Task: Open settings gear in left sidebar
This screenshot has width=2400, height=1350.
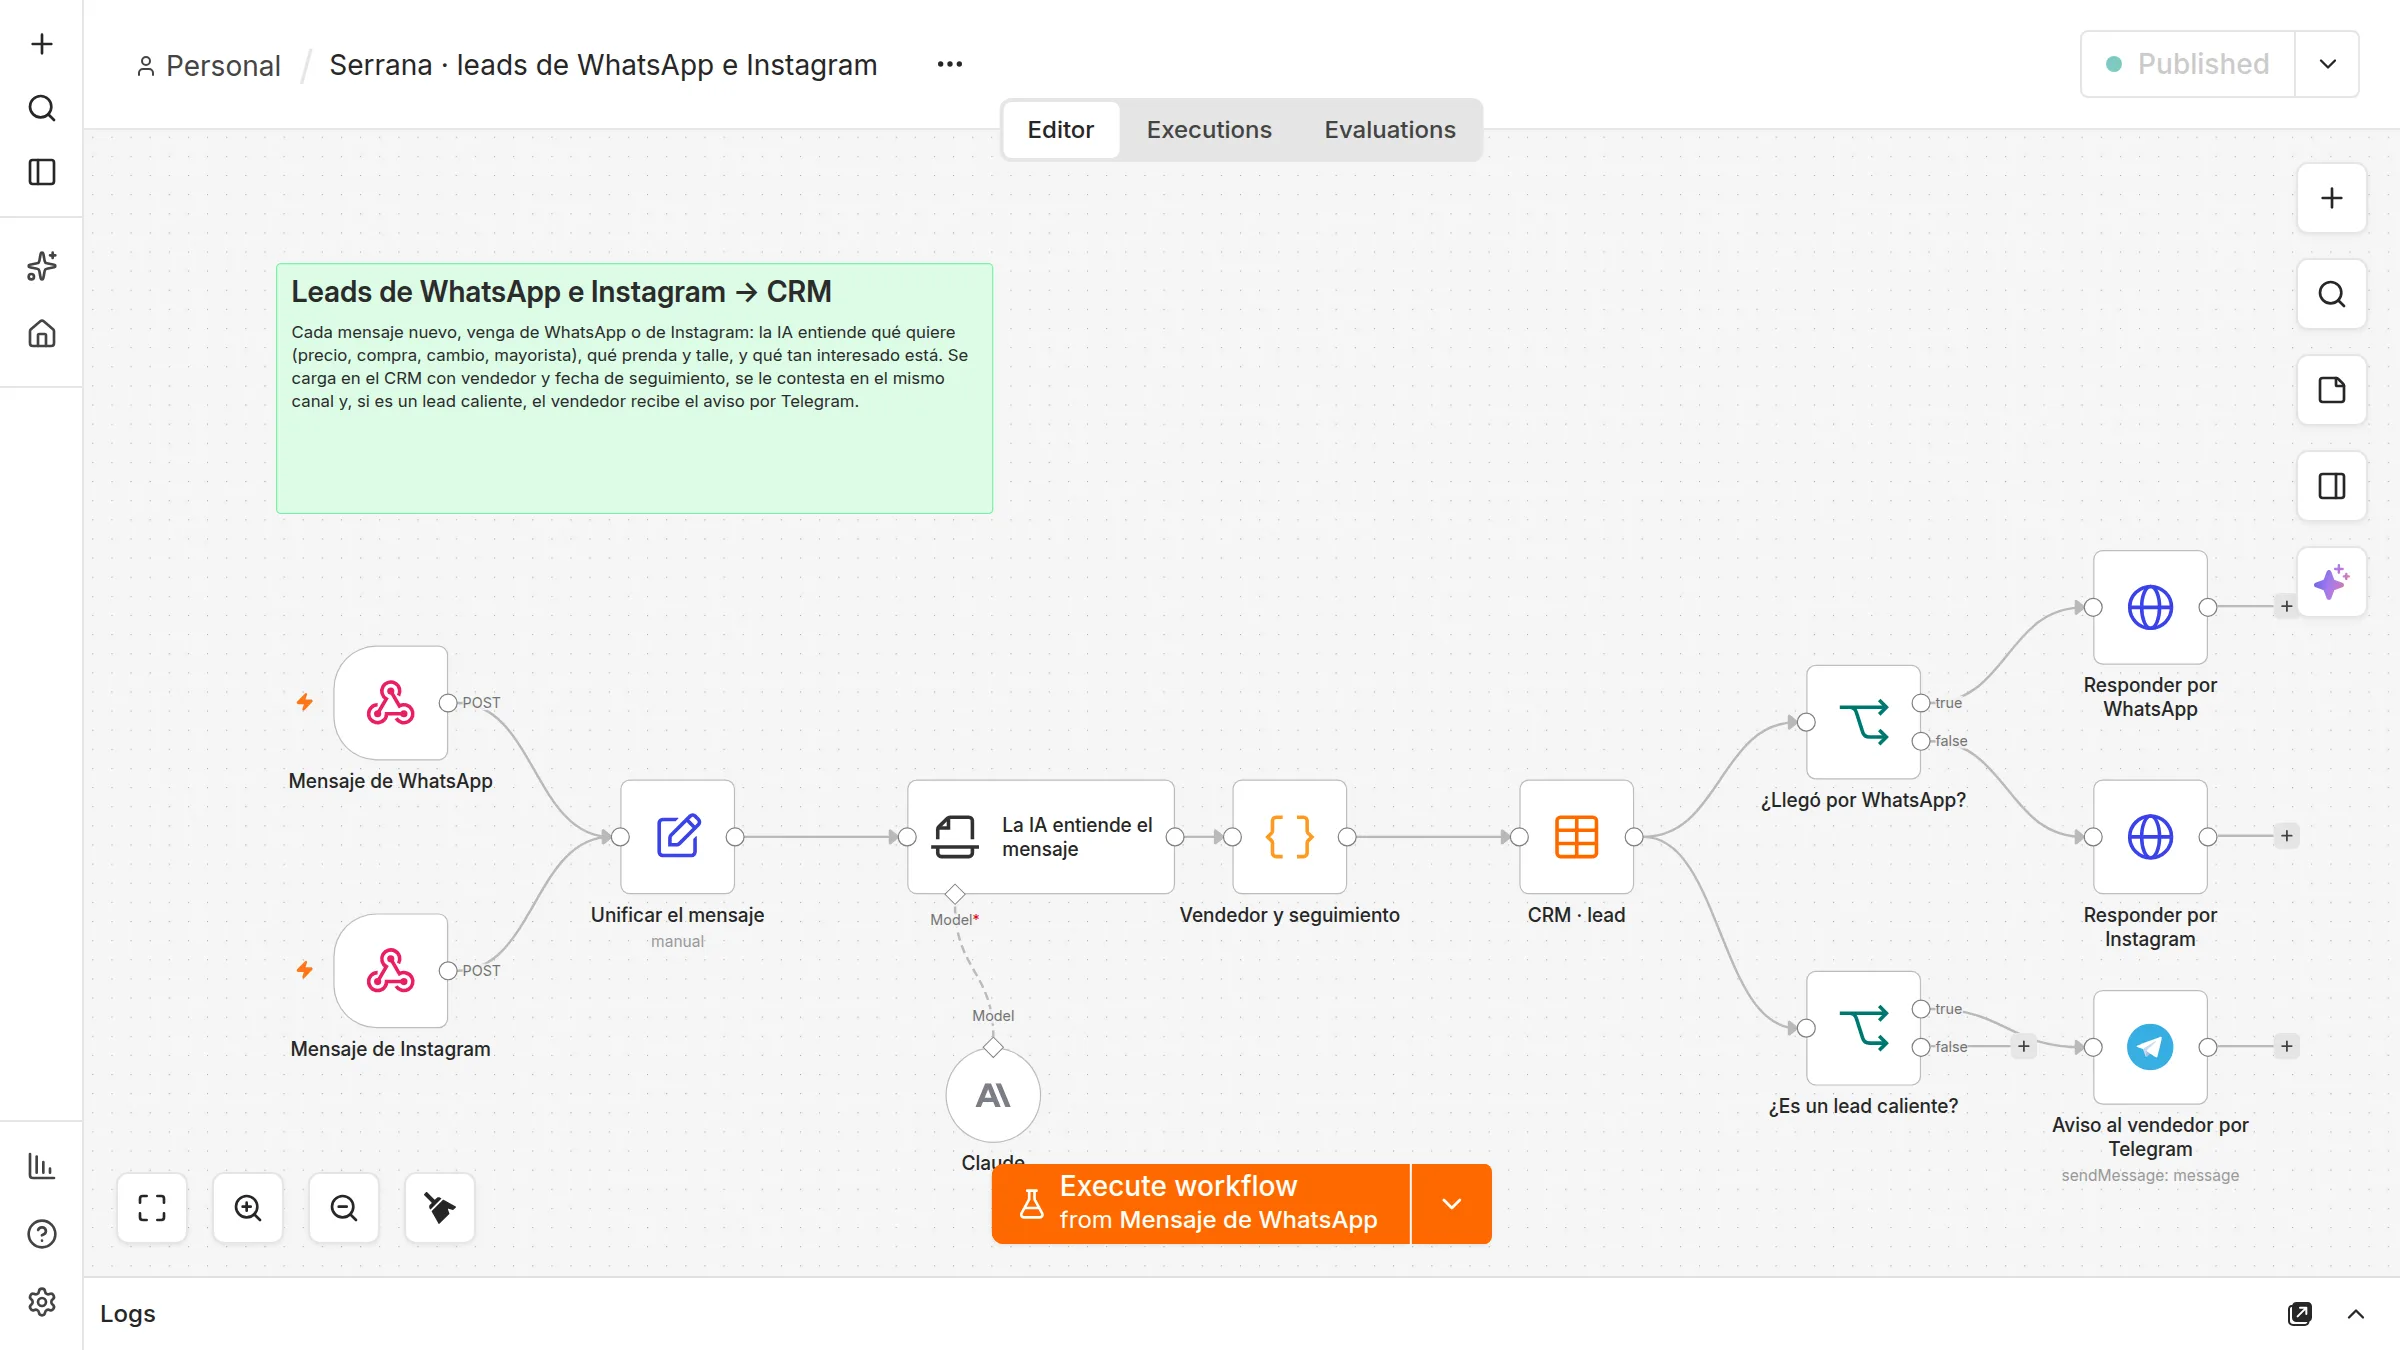Action: (x=42, y=1302)
